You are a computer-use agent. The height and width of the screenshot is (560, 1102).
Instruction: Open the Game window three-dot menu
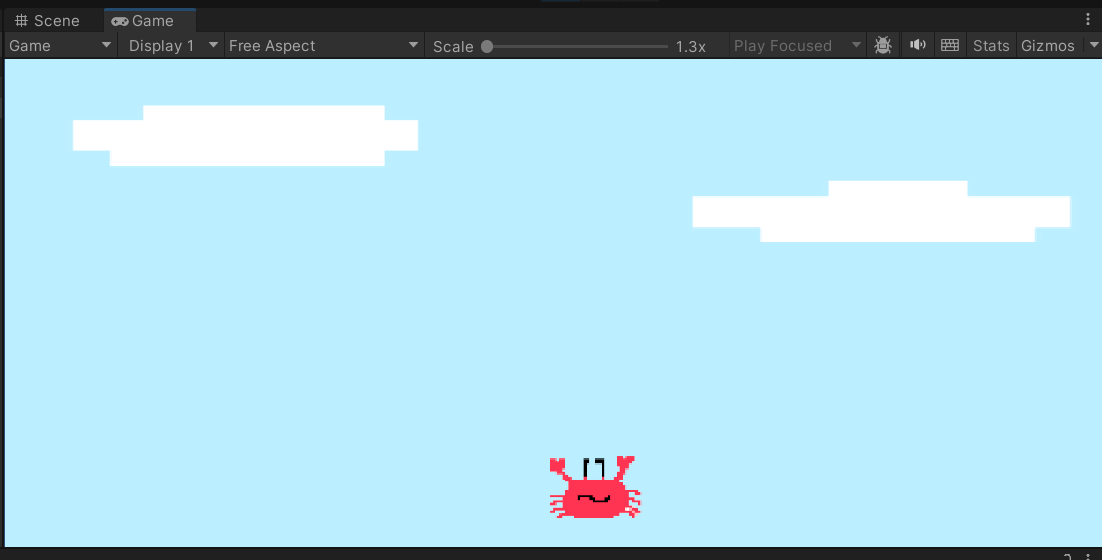click(x=1088, y=20)
